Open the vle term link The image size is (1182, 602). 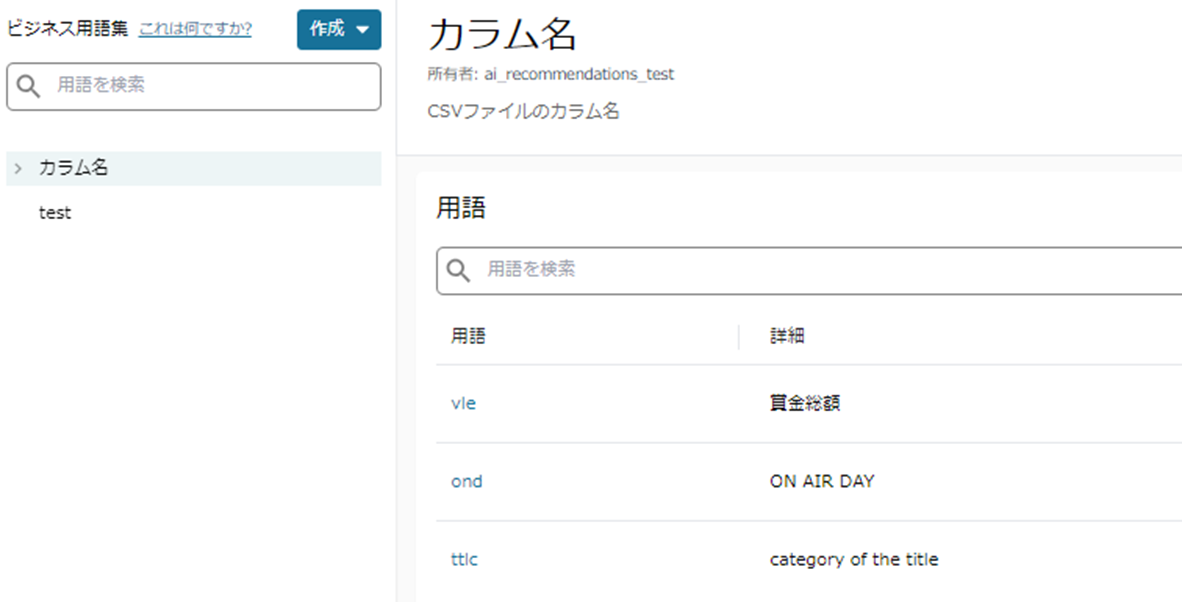click(x=464, y=404)
